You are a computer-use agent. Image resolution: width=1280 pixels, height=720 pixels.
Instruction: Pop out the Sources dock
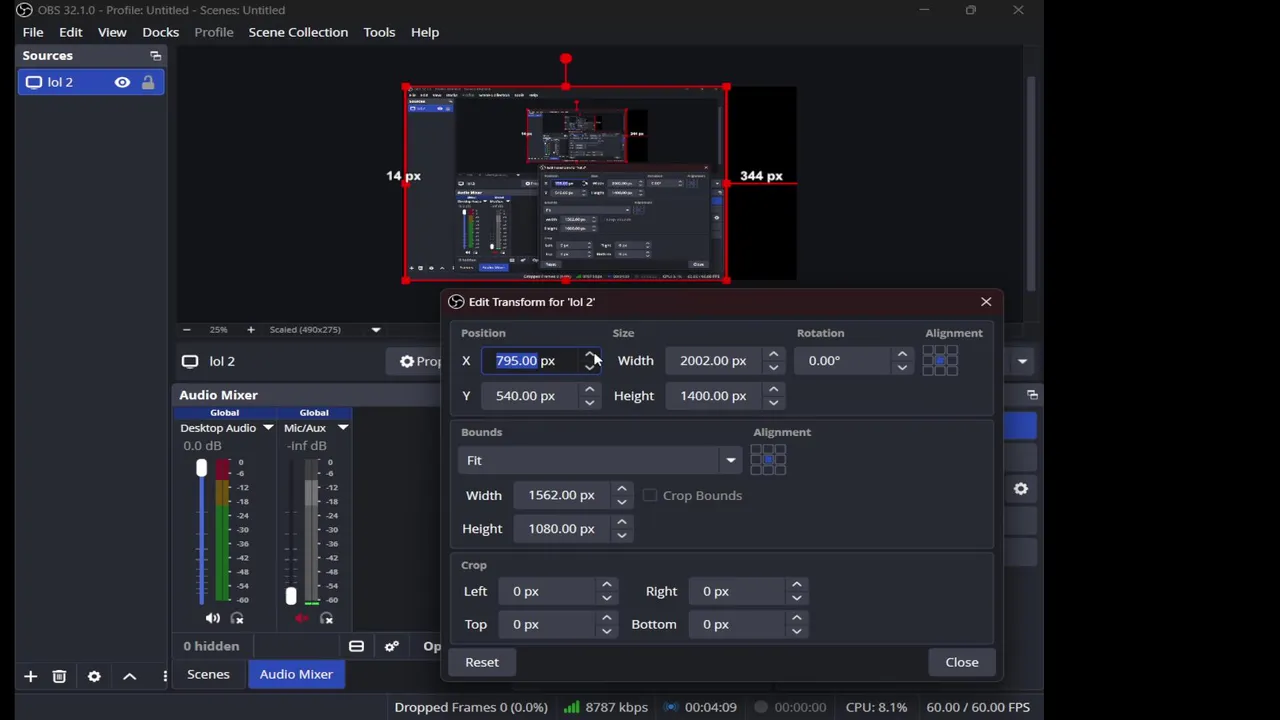point(155,56)
